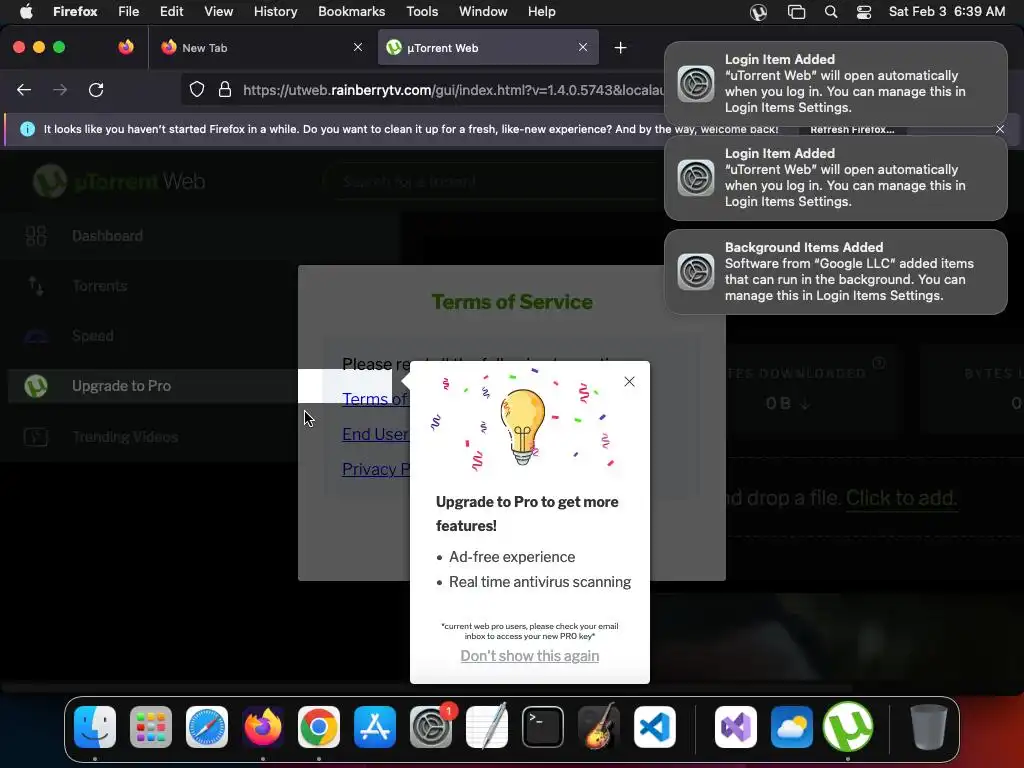
Task: Open Terminal from the Dock
Action: [x=543, y=726]
